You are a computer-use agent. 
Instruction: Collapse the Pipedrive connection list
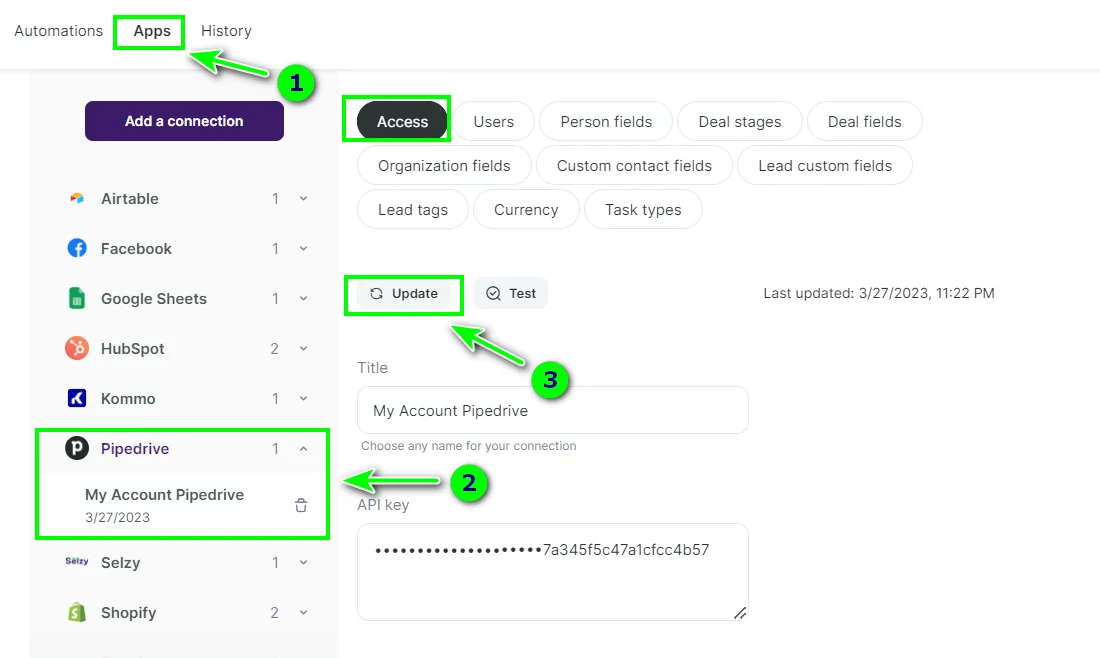pos(303,448)
